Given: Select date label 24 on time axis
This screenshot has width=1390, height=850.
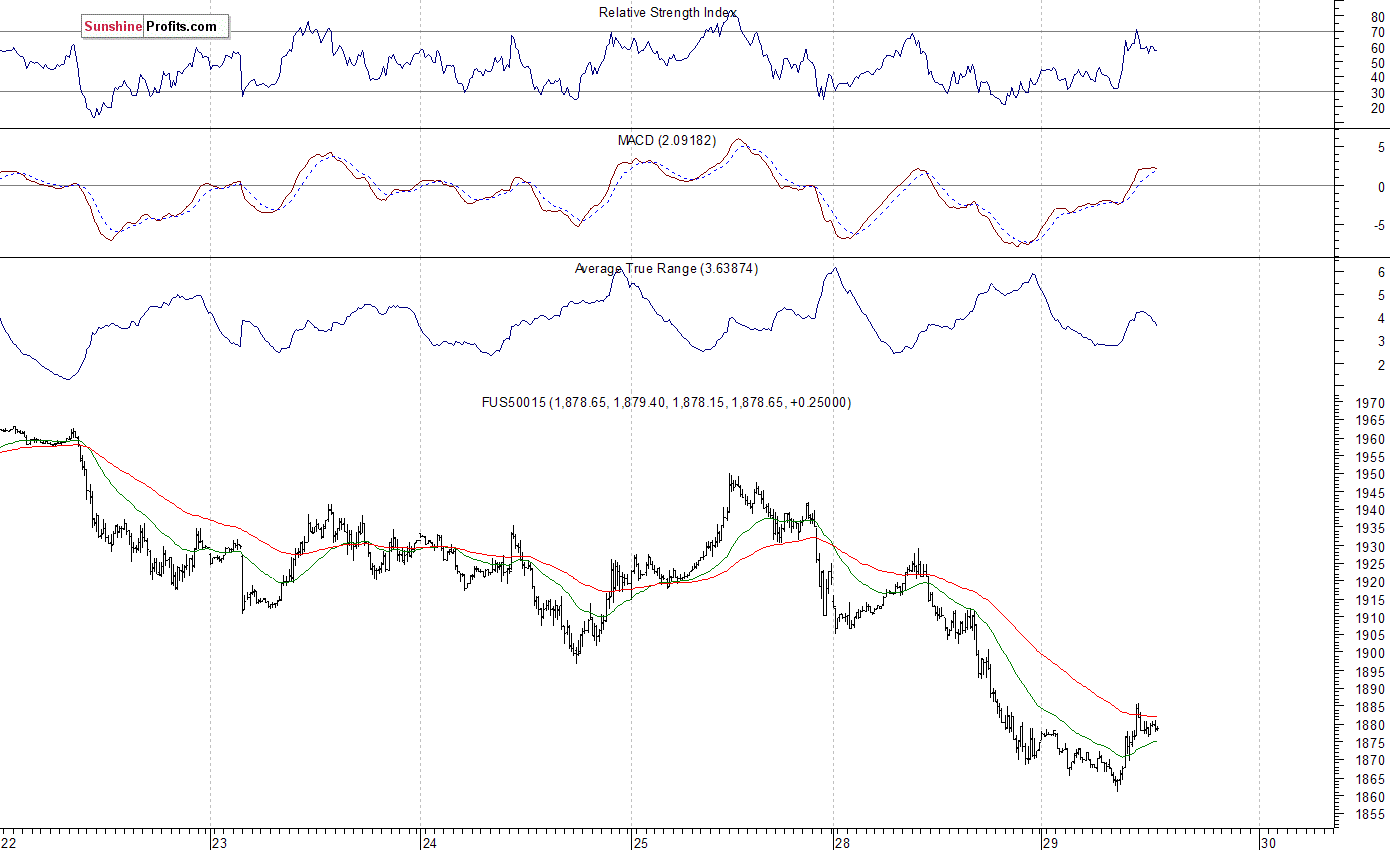Looking at the screenshot, I should click(x=430, y=842).
